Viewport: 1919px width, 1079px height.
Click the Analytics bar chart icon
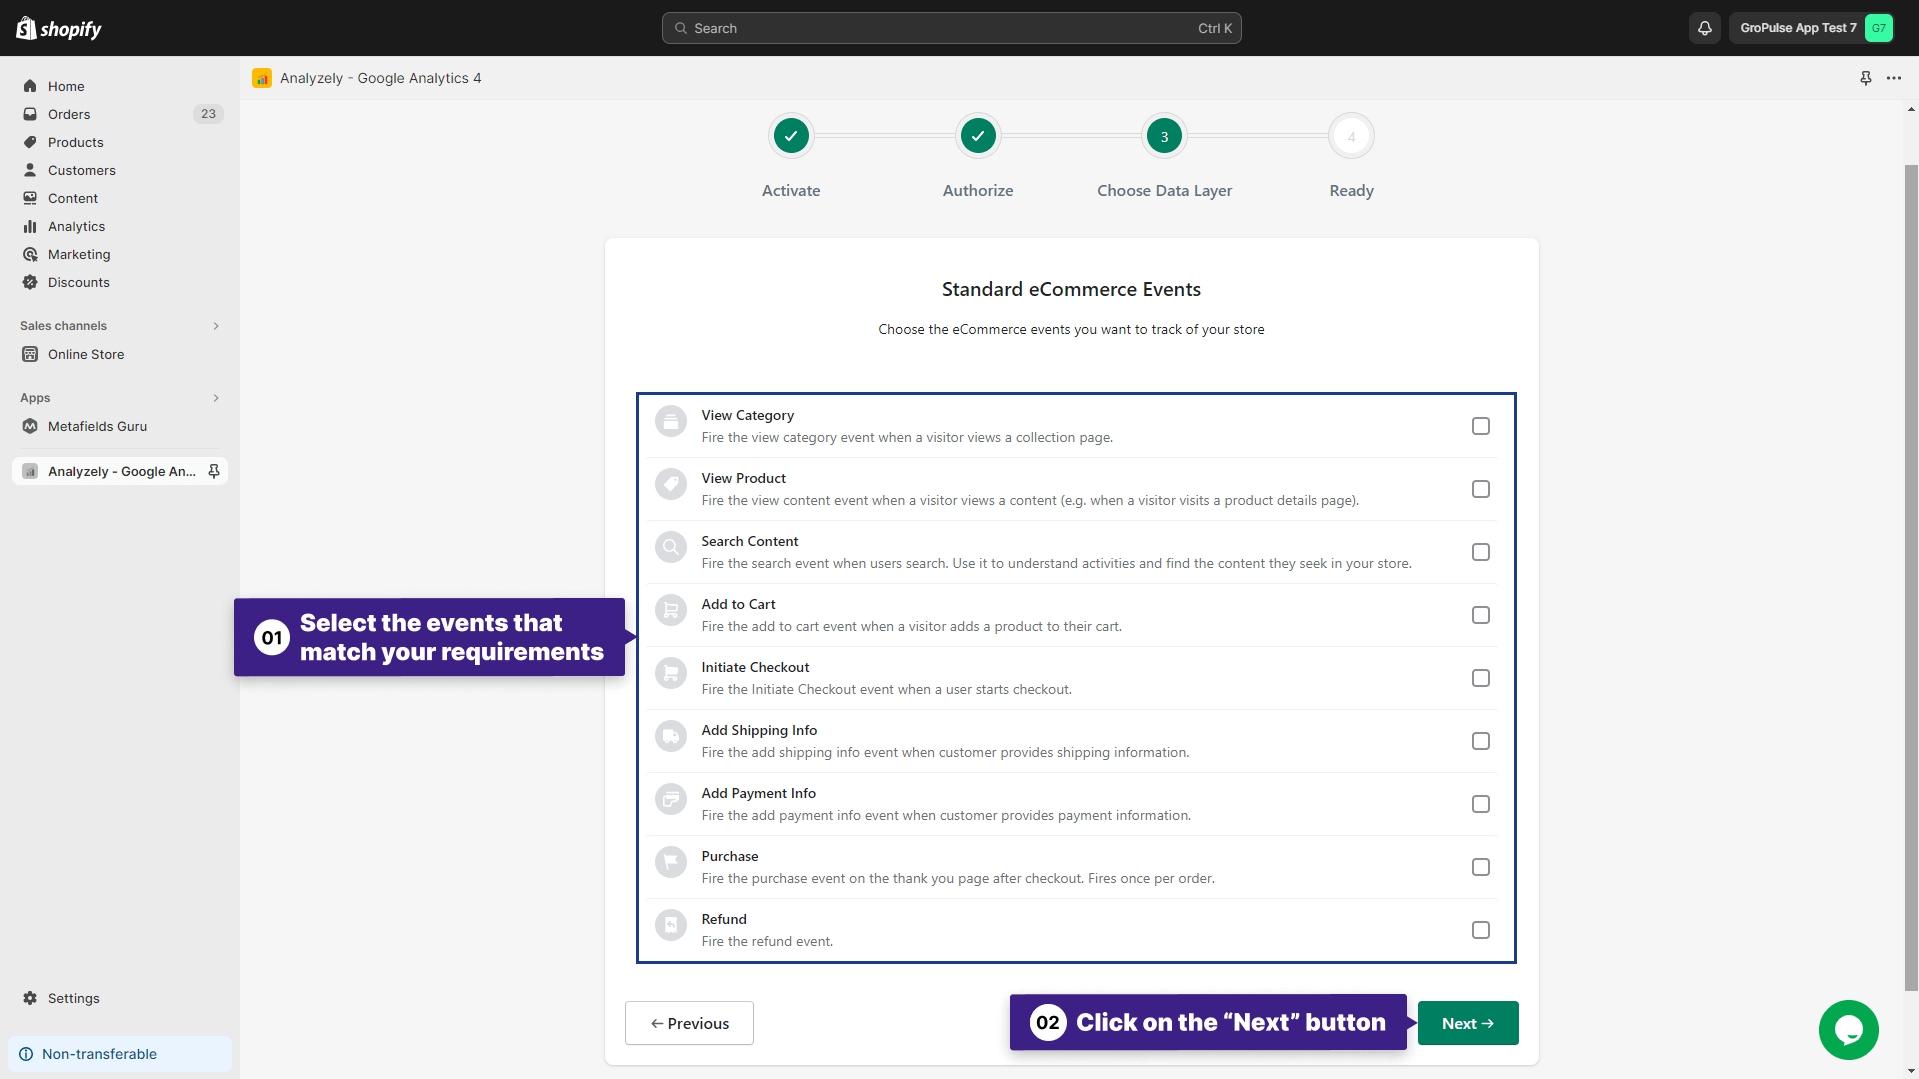tap(30, 226)
